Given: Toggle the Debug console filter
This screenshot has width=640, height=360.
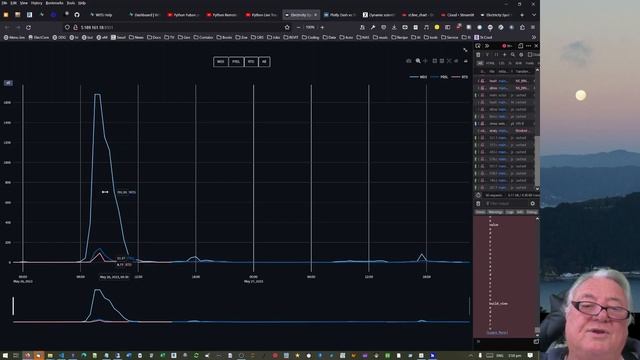Looking at the screenshot, I should click(x=531, y=212).
